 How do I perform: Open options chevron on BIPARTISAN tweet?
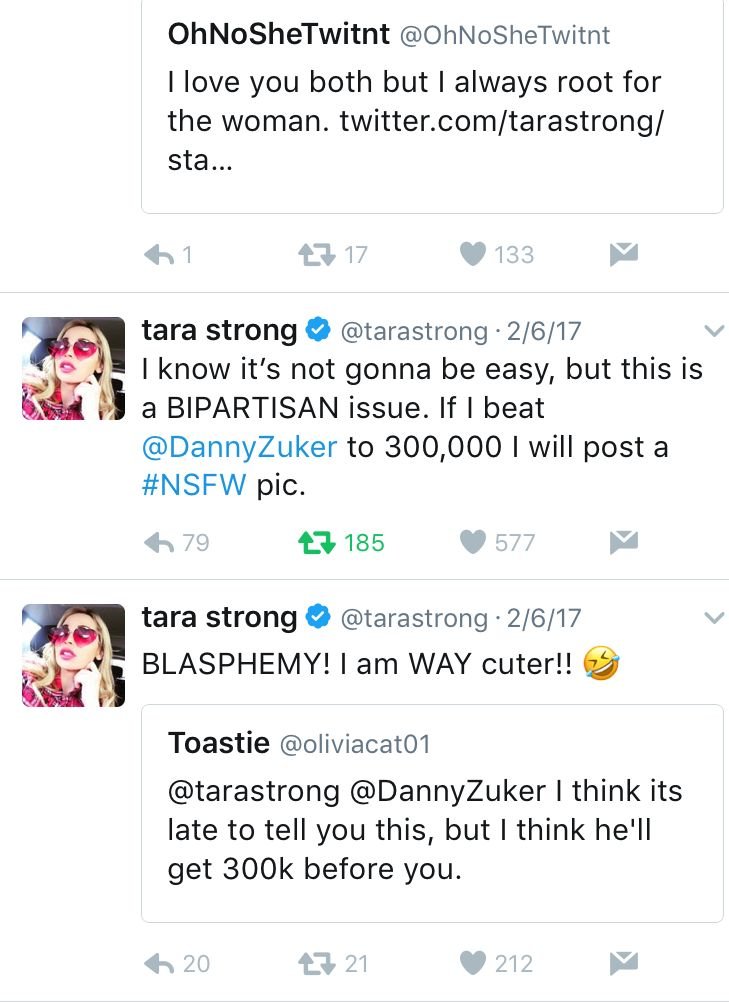click(714, 331)
